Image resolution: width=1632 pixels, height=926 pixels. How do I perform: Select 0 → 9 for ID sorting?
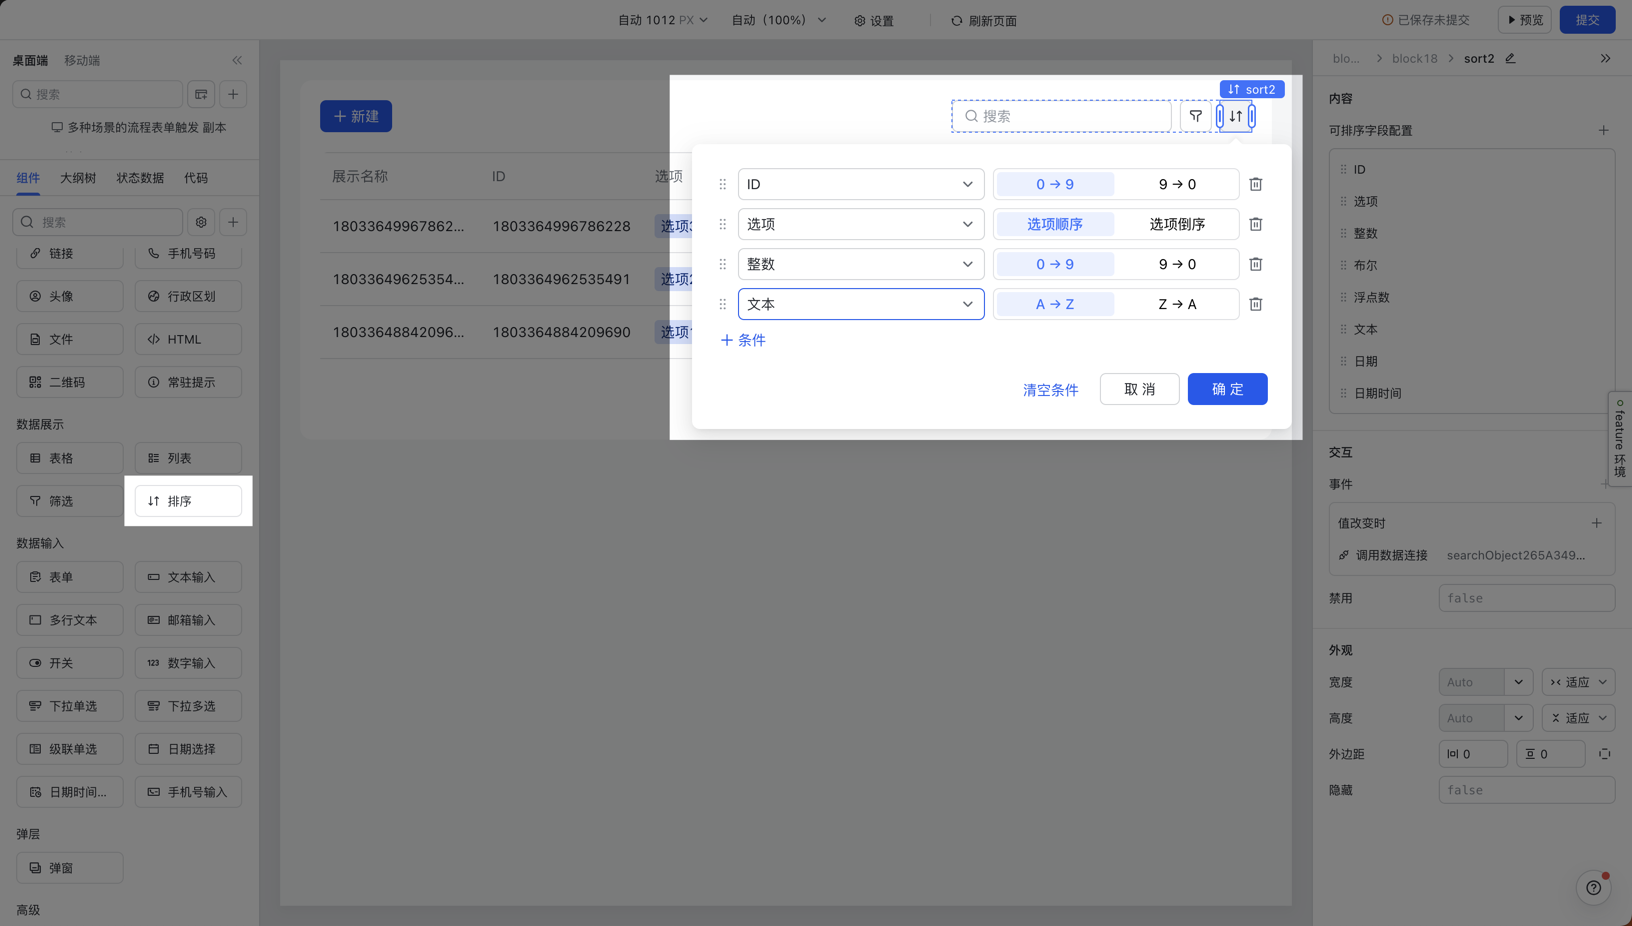1055,184
